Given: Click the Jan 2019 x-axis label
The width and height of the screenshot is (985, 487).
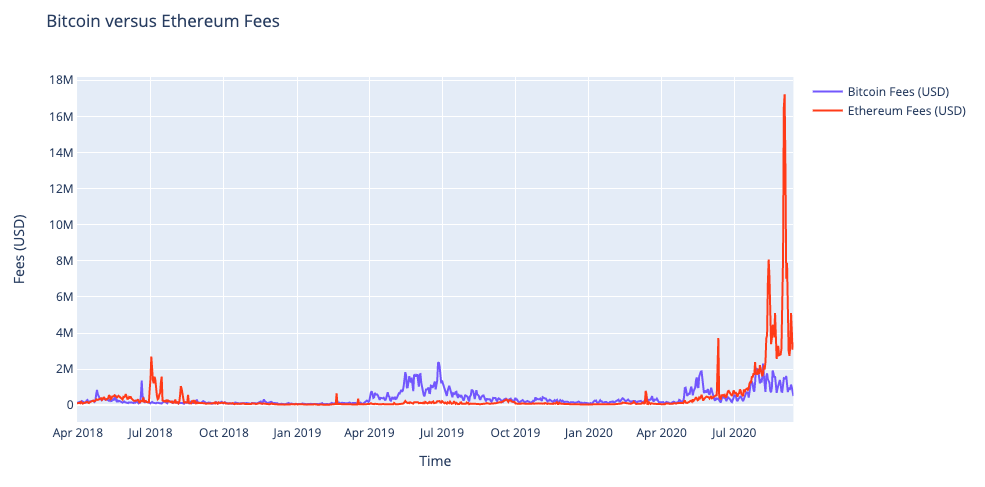Looking at the screenshot, I should [297, 433].
